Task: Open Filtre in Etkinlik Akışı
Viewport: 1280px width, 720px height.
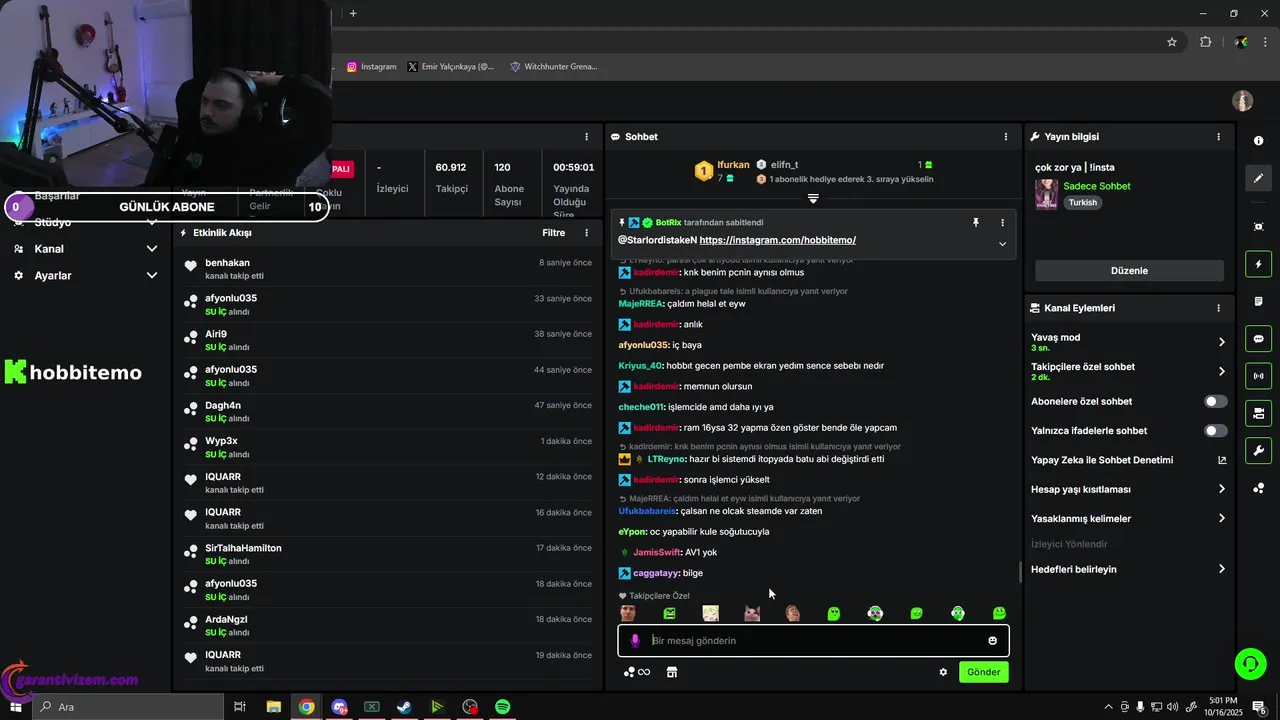Action: point(553,233)
